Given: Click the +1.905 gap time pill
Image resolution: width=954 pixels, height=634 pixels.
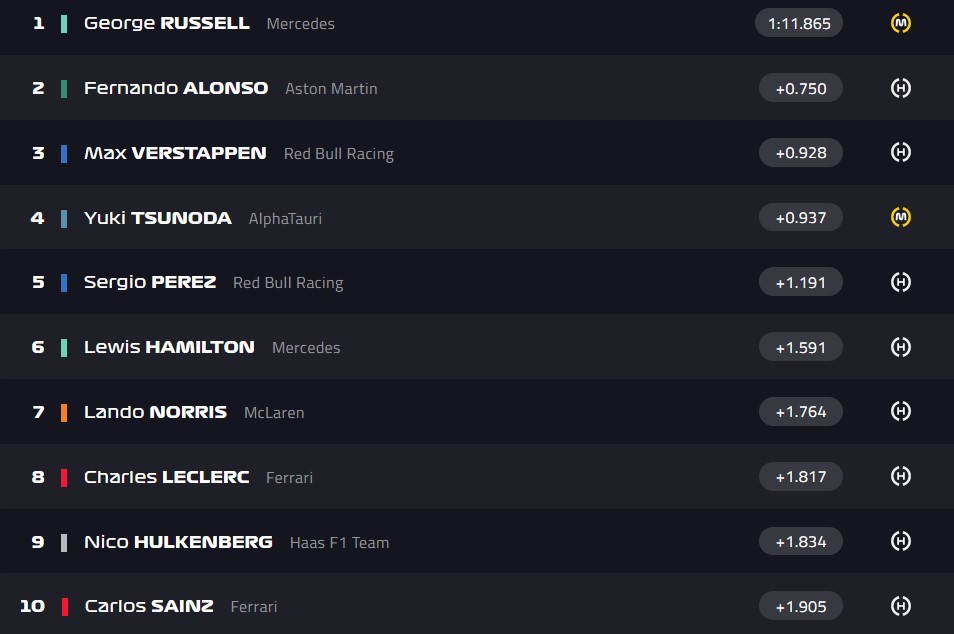Looking at the screenshot, I should pos(800,606).
